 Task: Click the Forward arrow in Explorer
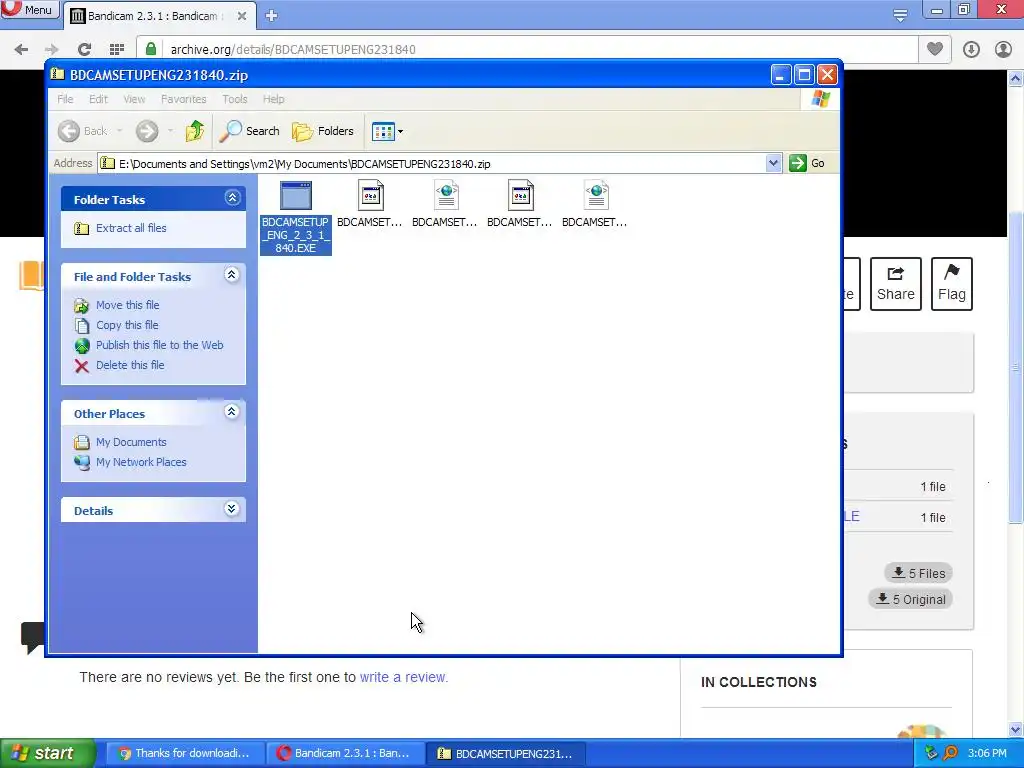[x=147, y=131]
